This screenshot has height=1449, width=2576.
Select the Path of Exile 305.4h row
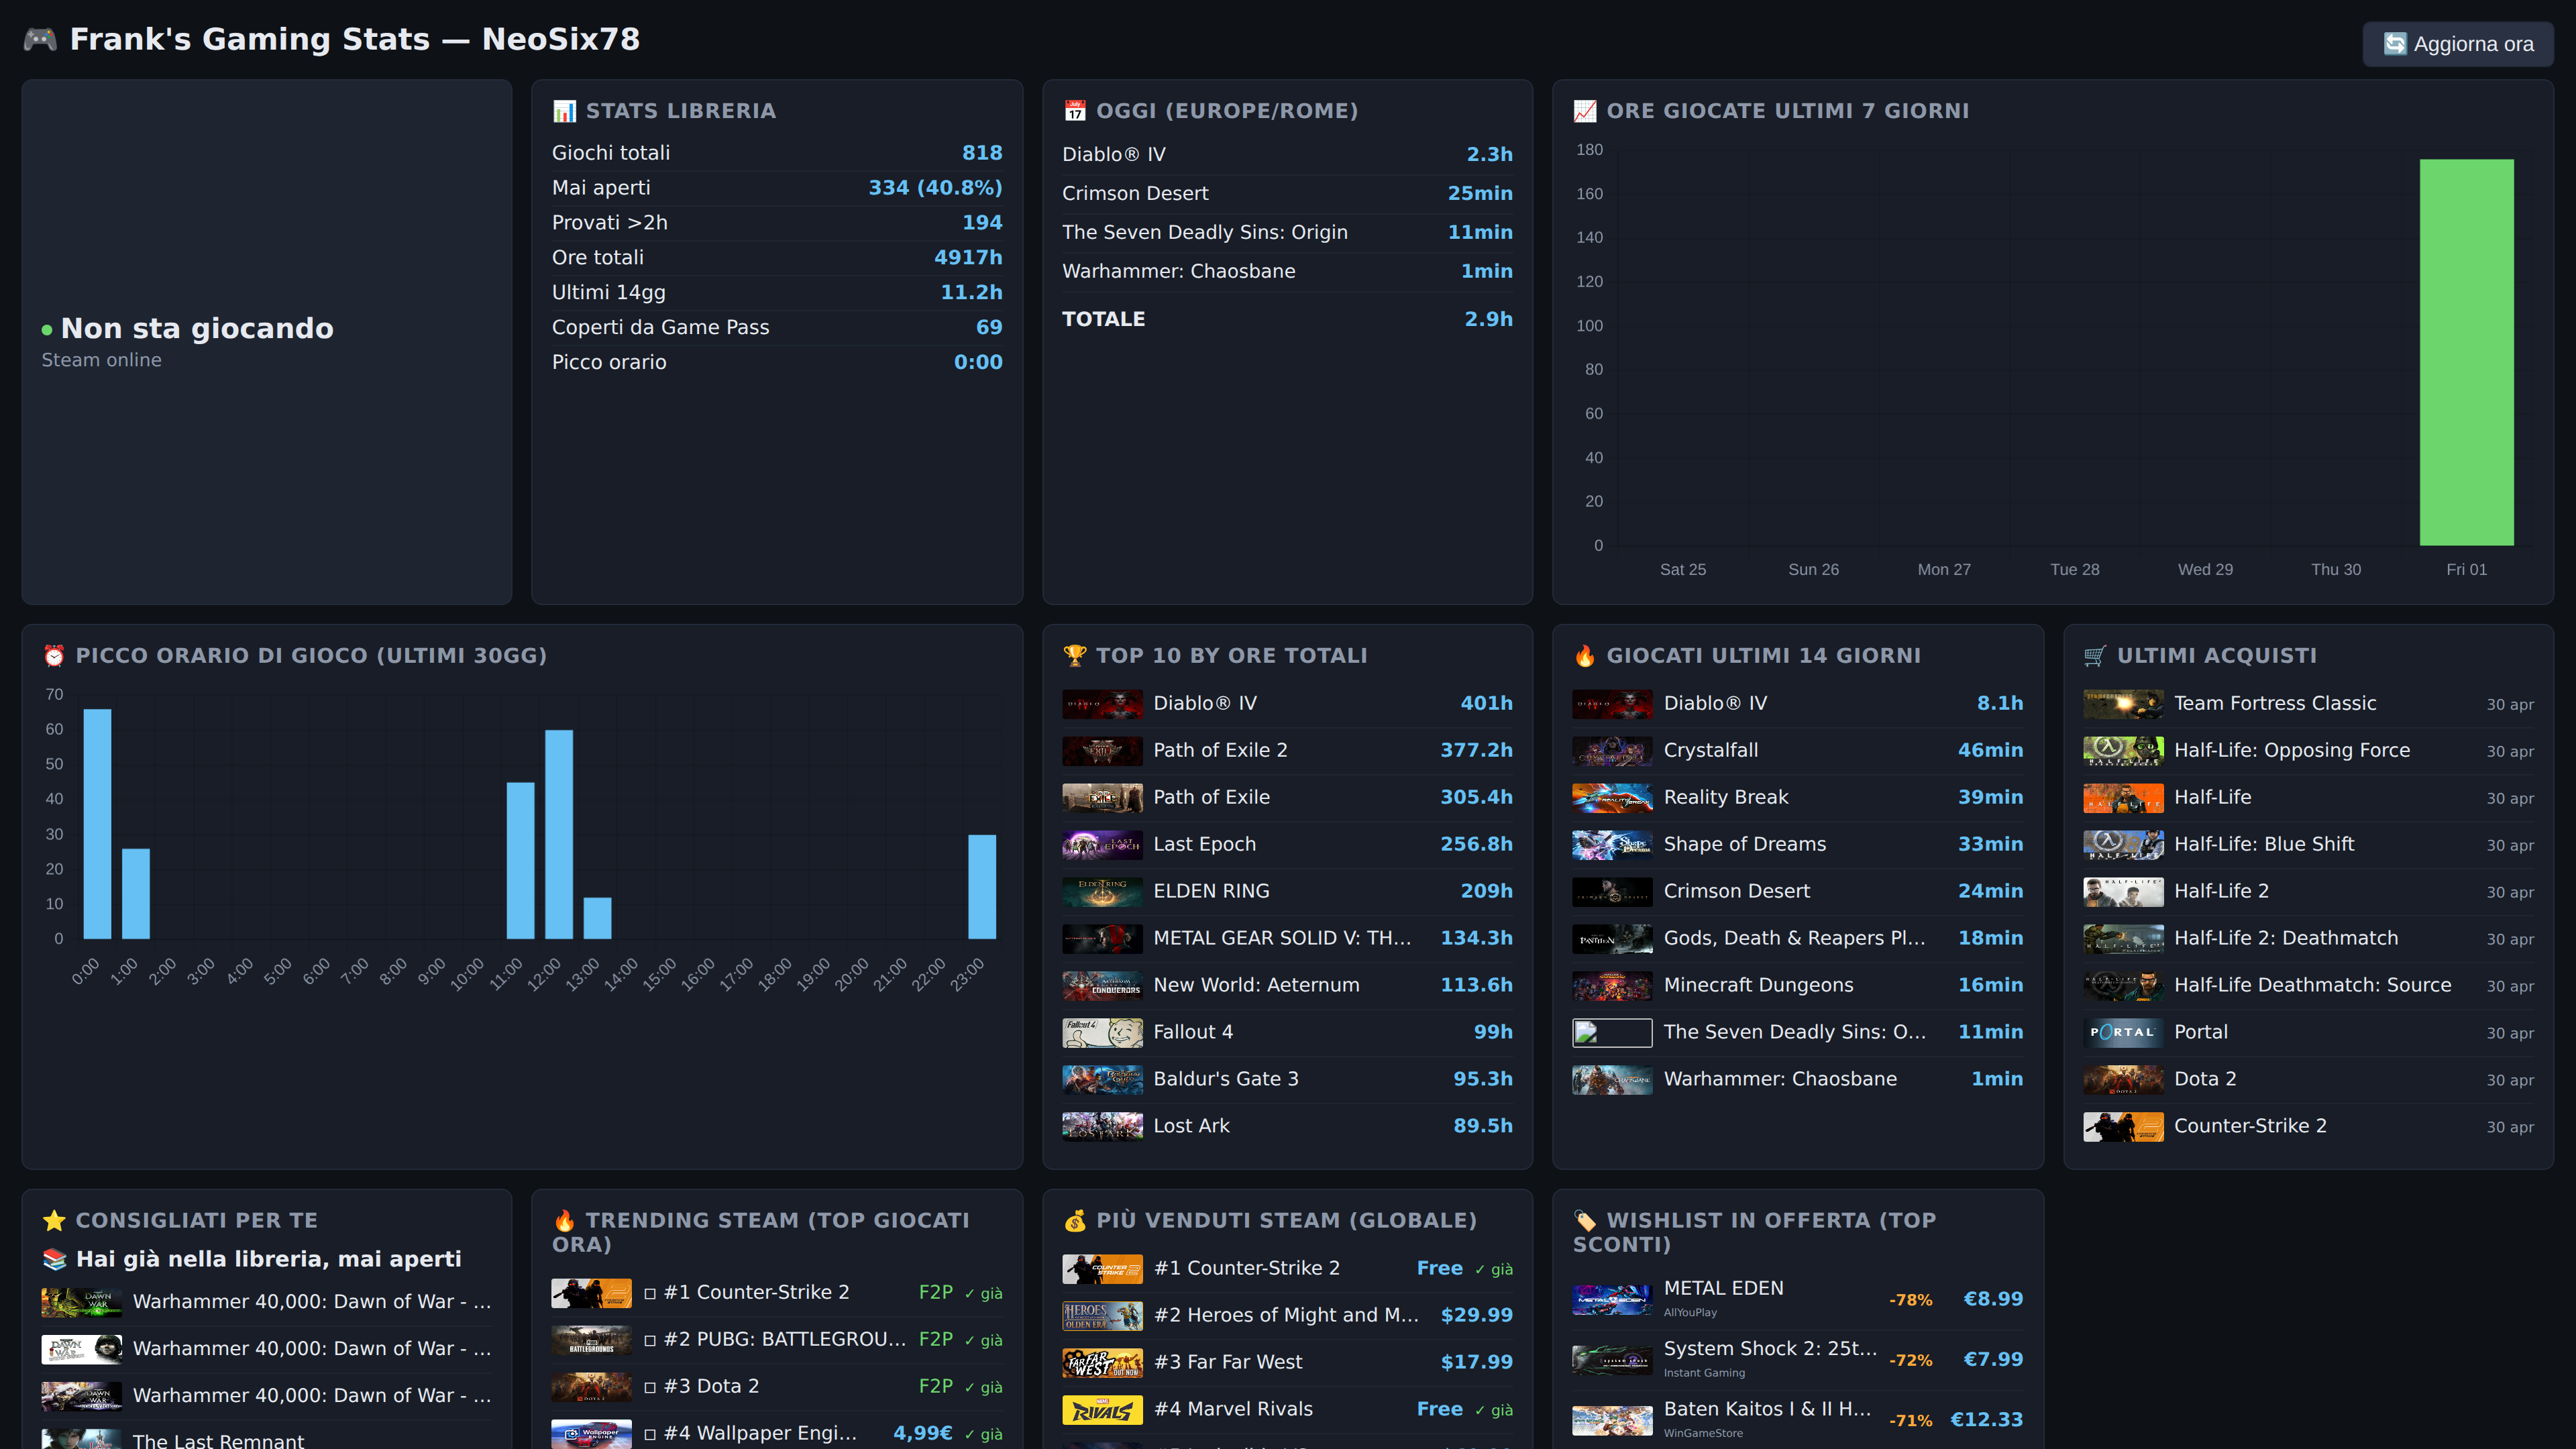coord(1287,798)
